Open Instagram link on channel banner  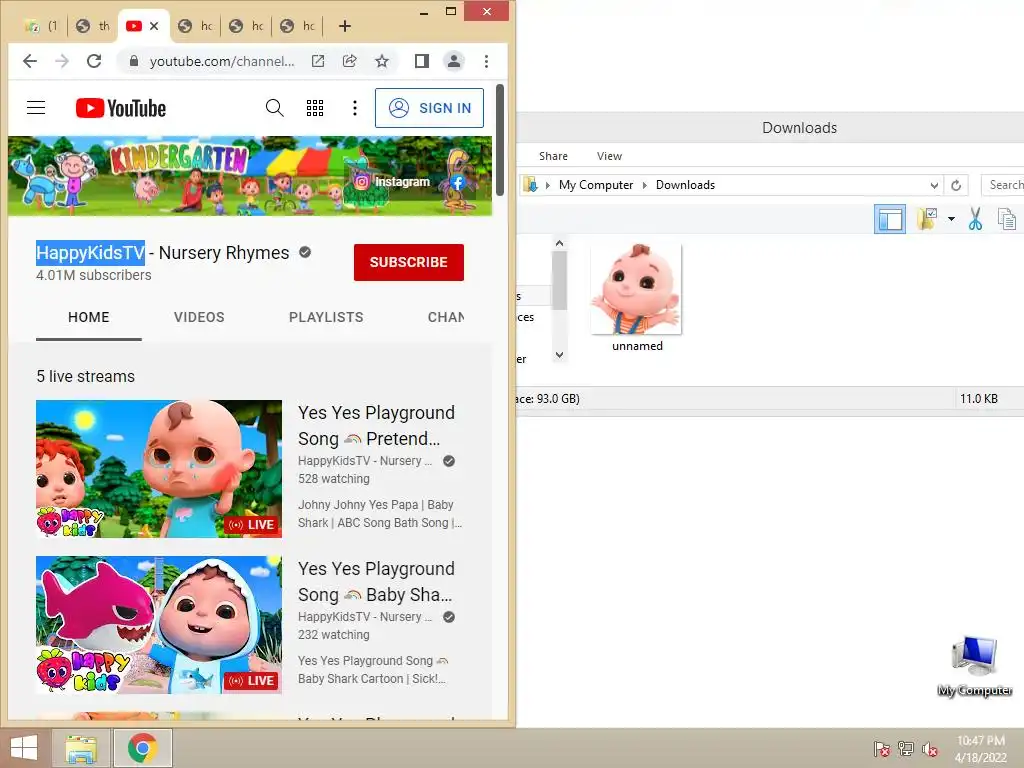tap(392, 182)
